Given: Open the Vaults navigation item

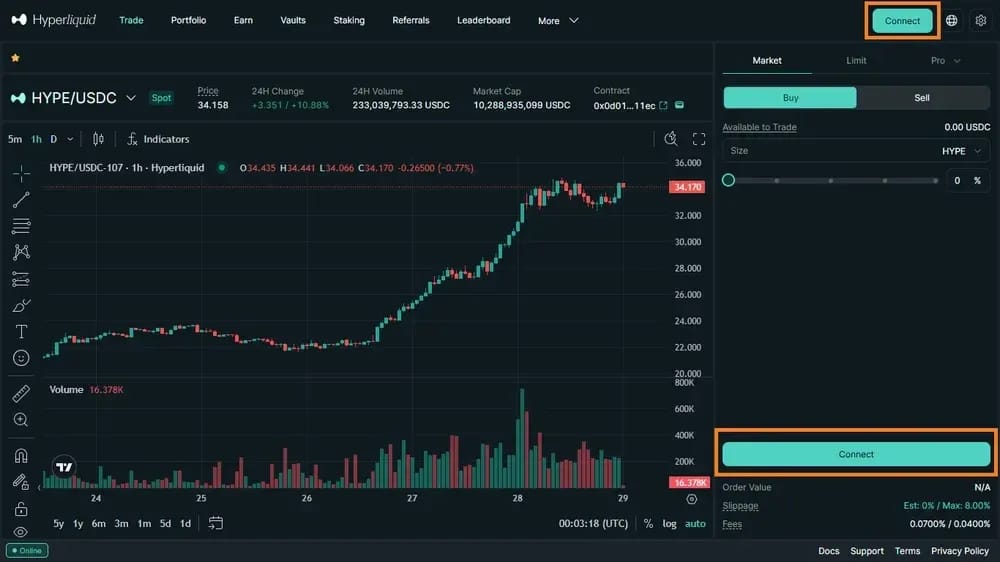Looking at the screenshot, I should 293,20.
